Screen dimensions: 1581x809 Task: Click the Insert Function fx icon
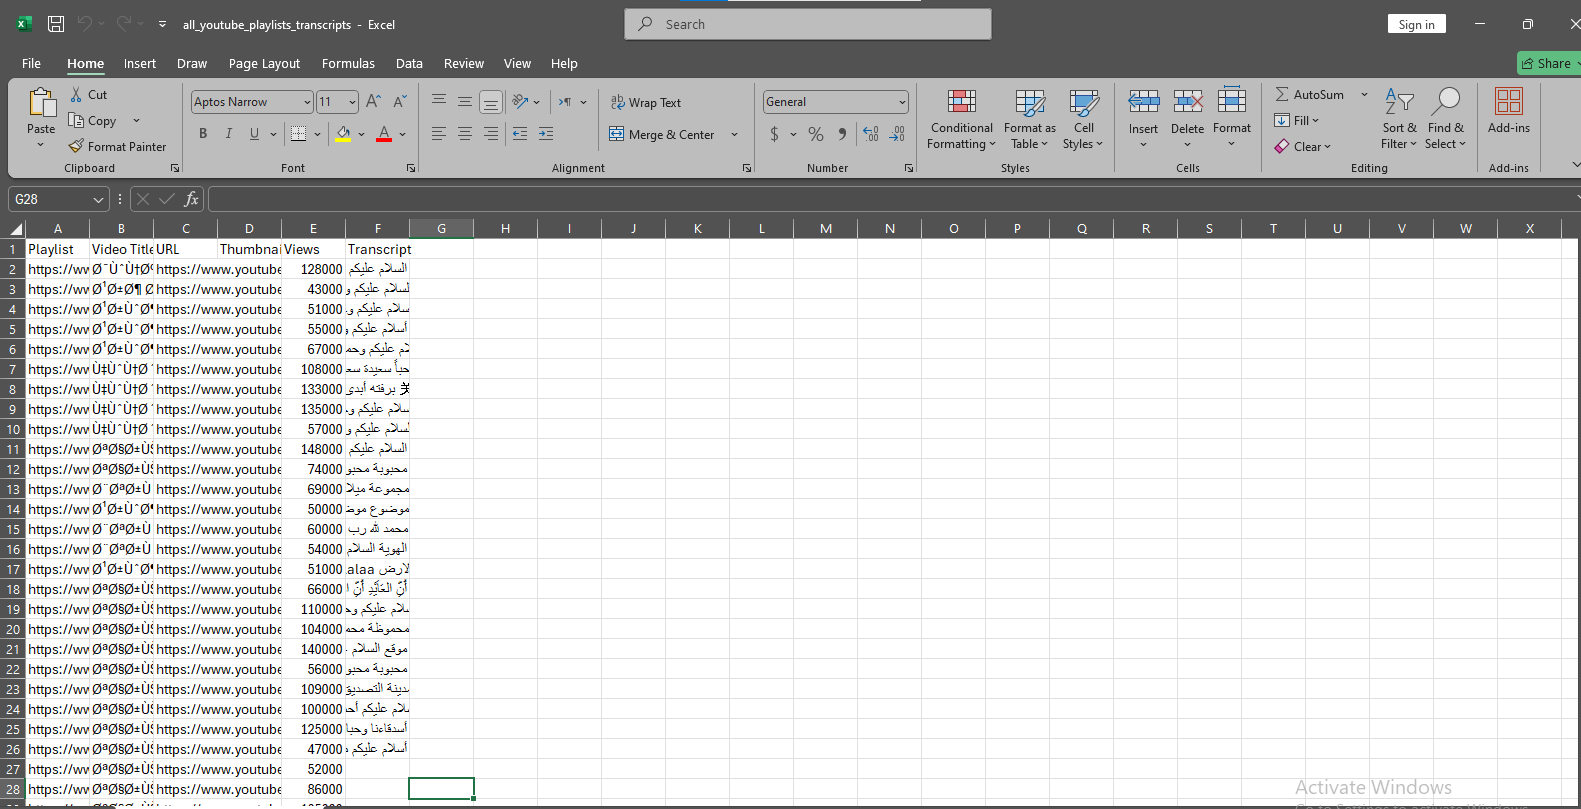coord(191,199)
